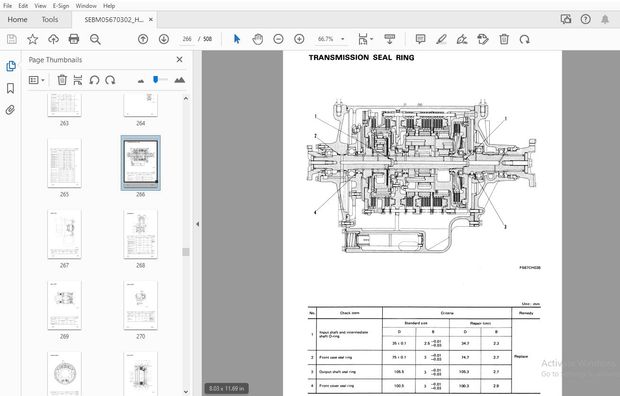Viewport: 620px width, 396px height.
Task: Select the page 270 thumbnail
Action: 140,305
